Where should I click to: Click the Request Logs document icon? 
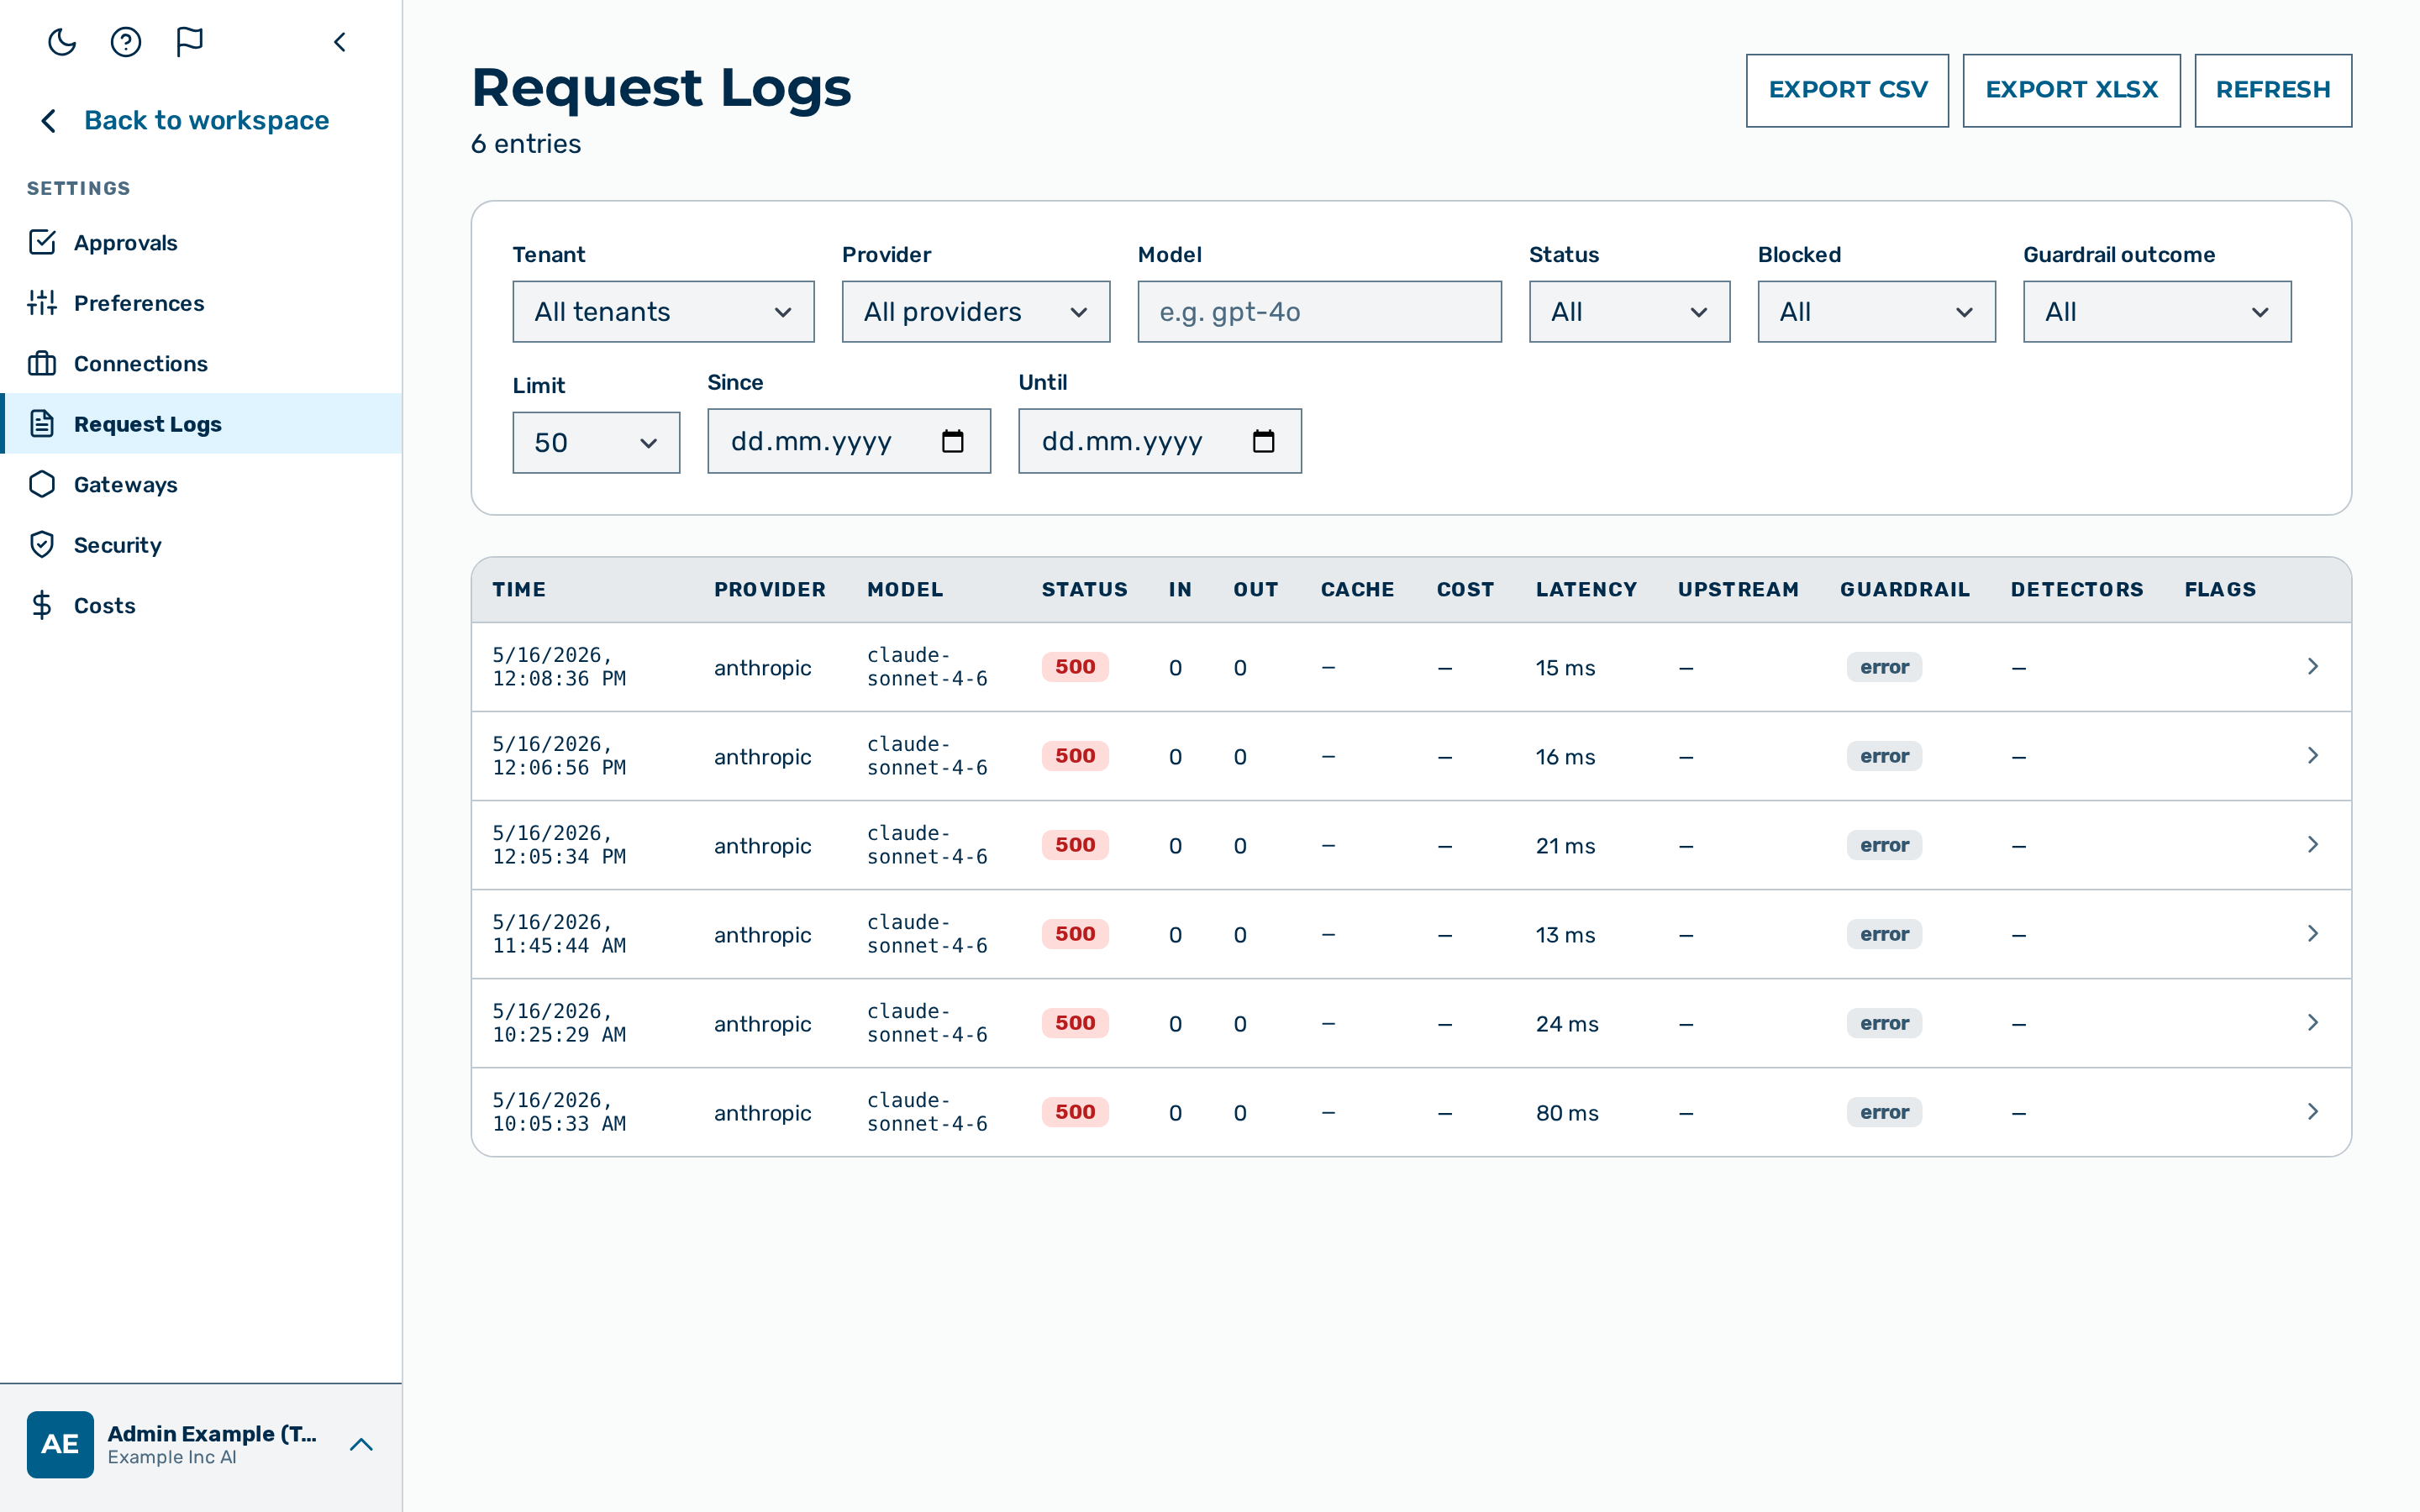click(42, 424)
